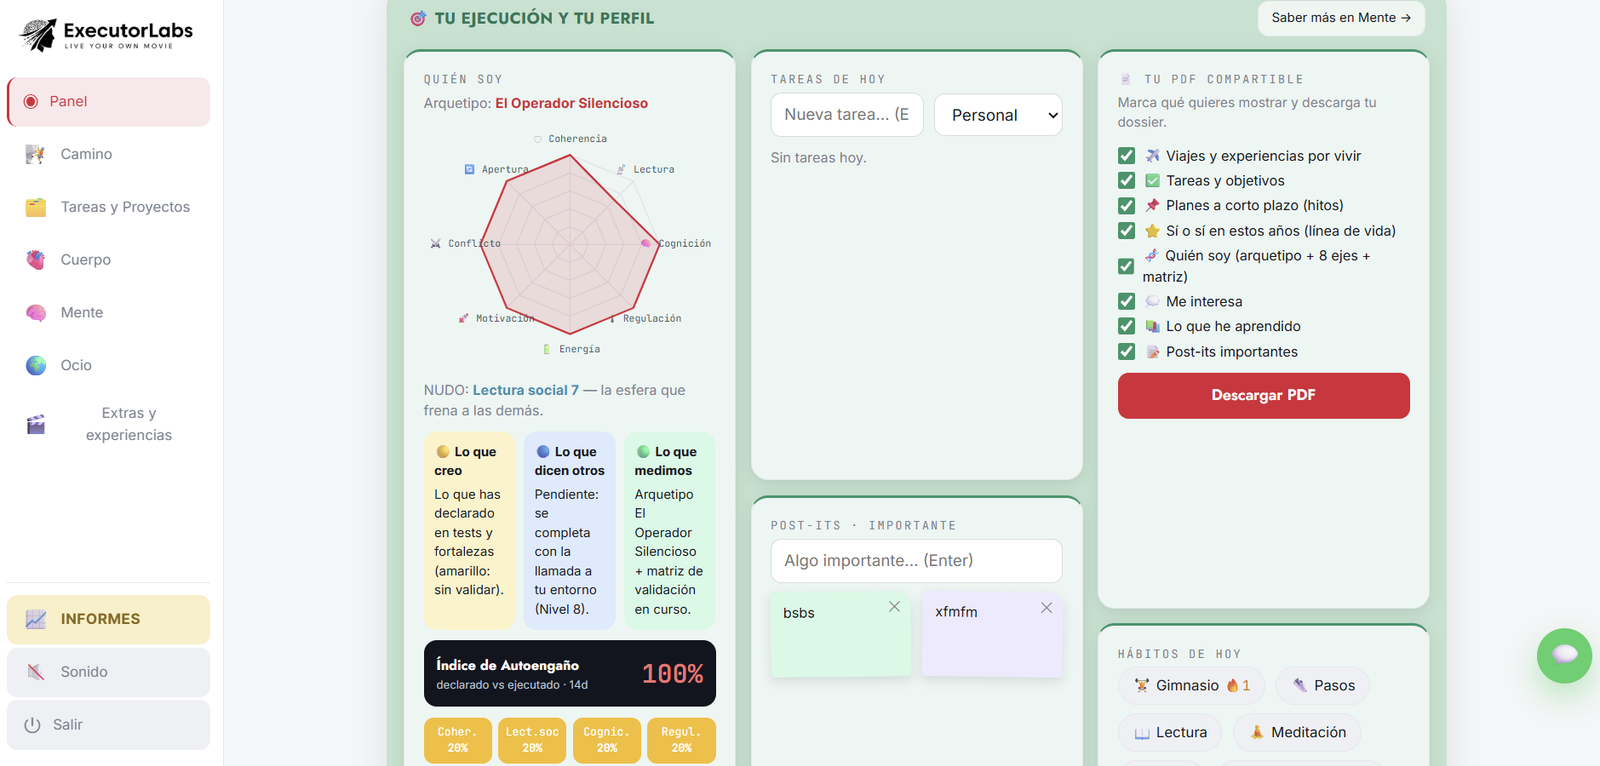The image size is (1600, 766).
Task: Click the Índice de Autoengaño 100% card
Action: (x=570, y=673)
